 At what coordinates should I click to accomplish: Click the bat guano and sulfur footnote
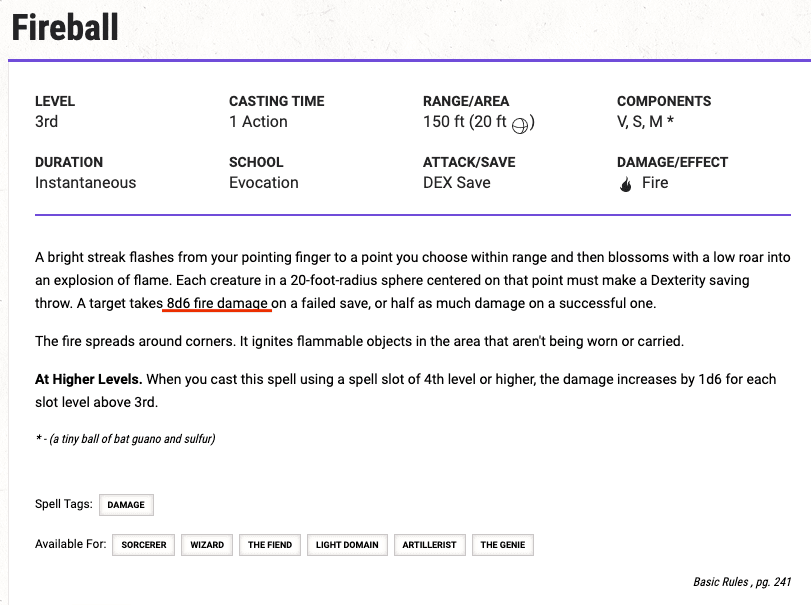pos(125,439)
